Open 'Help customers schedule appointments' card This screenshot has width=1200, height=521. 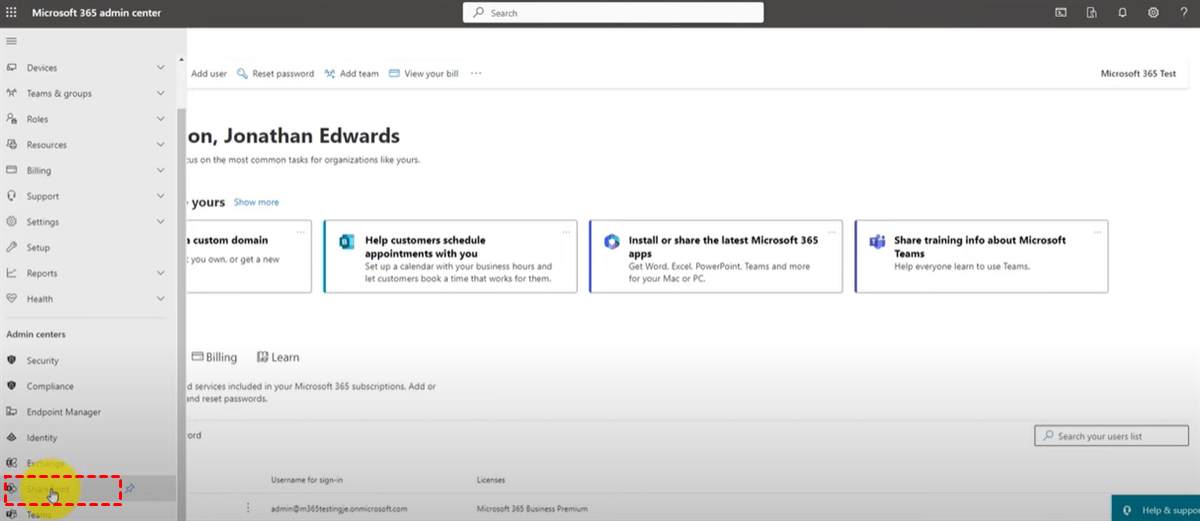click(x=450, y=257)
